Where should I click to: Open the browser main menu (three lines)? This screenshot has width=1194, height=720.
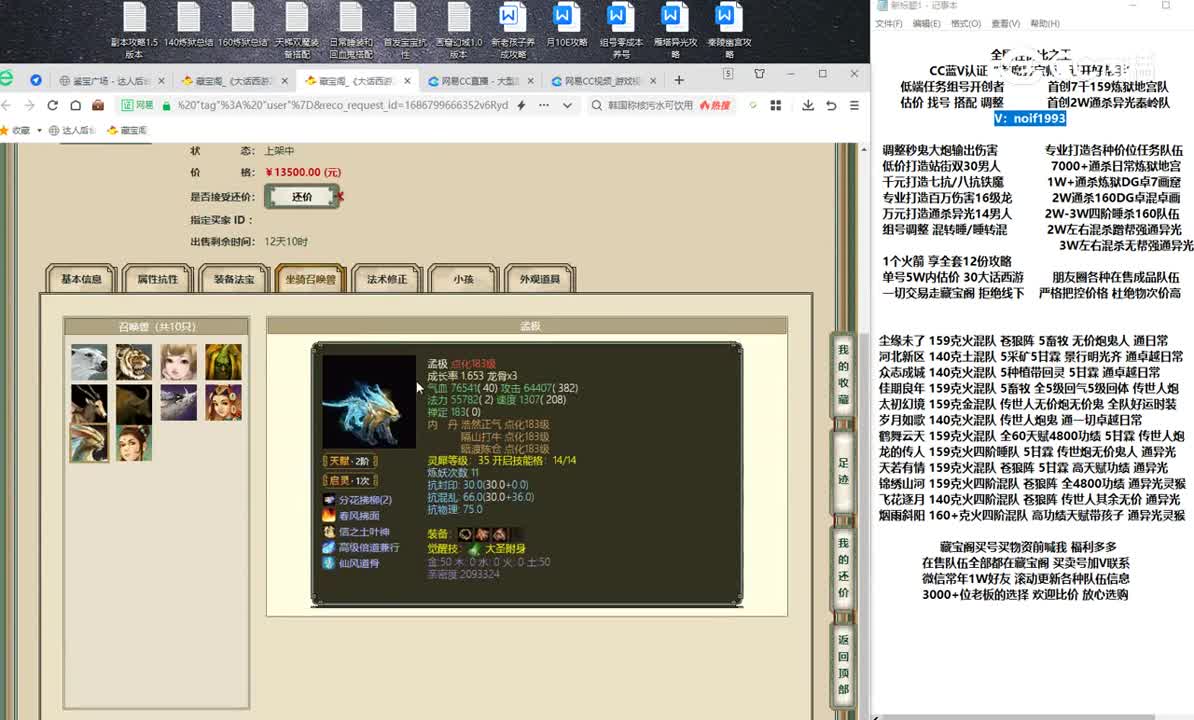(854, 105)
